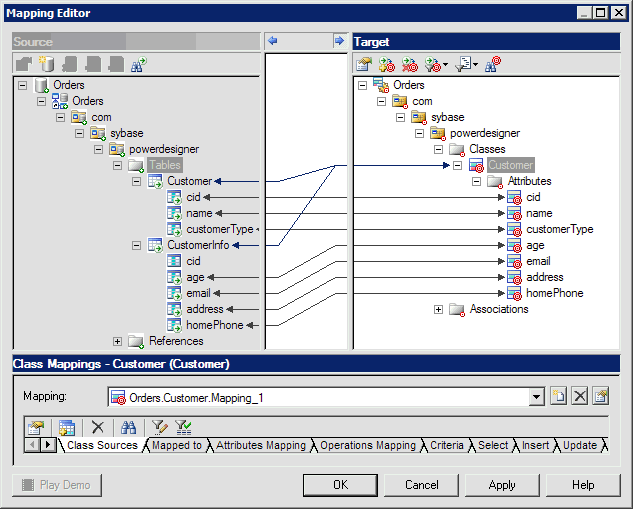This screenshot has height=509, width=633.
Task: Select the address column in Source tree
Action: click(205, 309)
